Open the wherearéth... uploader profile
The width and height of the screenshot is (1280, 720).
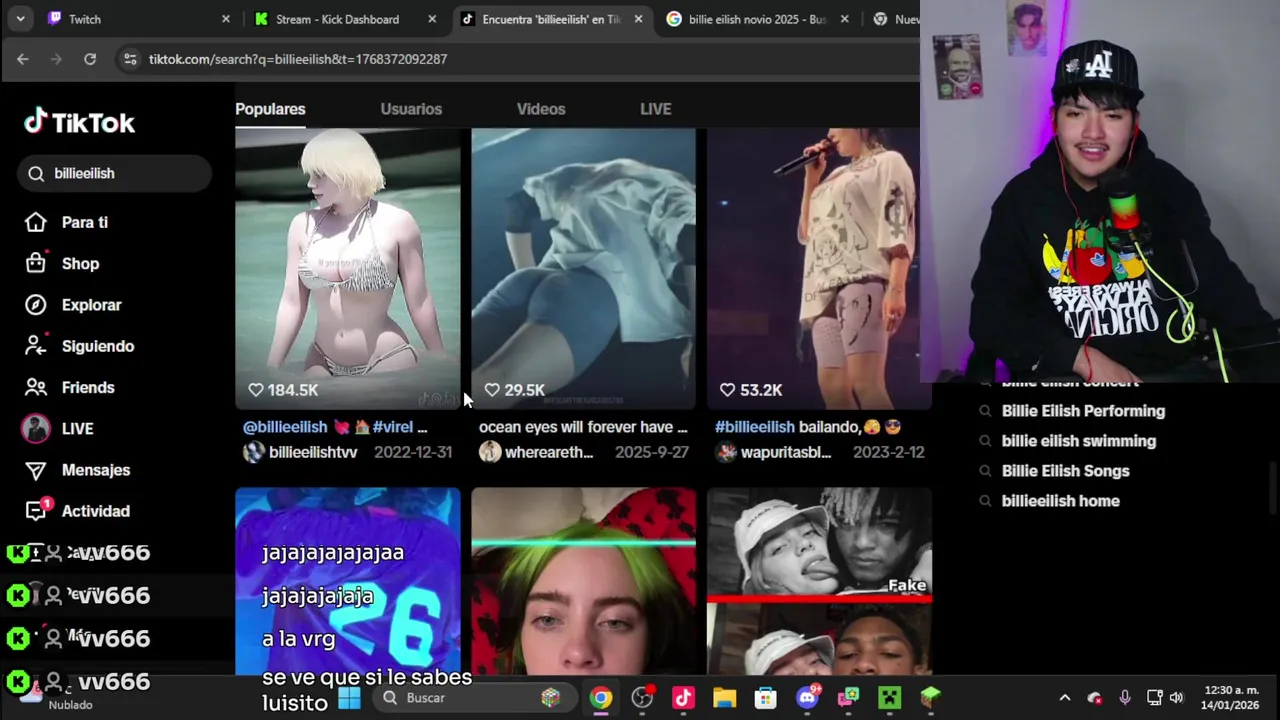[549, 452]
